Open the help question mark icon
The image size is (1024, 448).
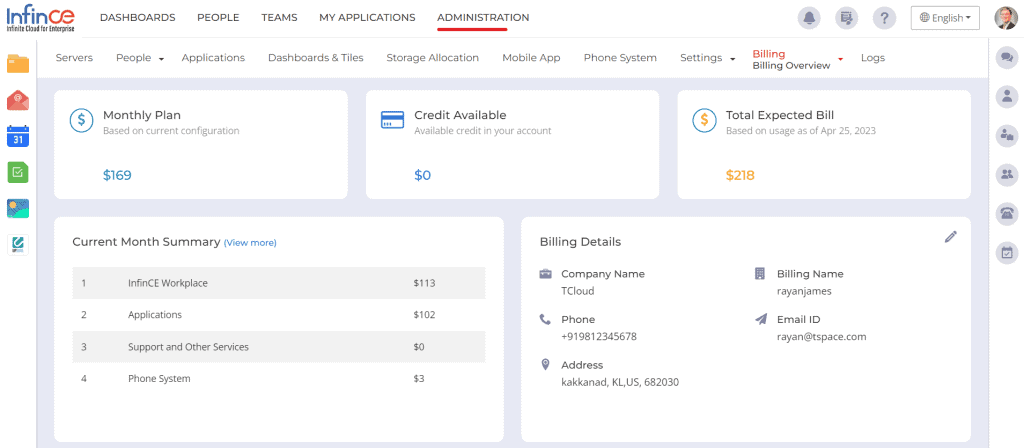click(884, 18)
